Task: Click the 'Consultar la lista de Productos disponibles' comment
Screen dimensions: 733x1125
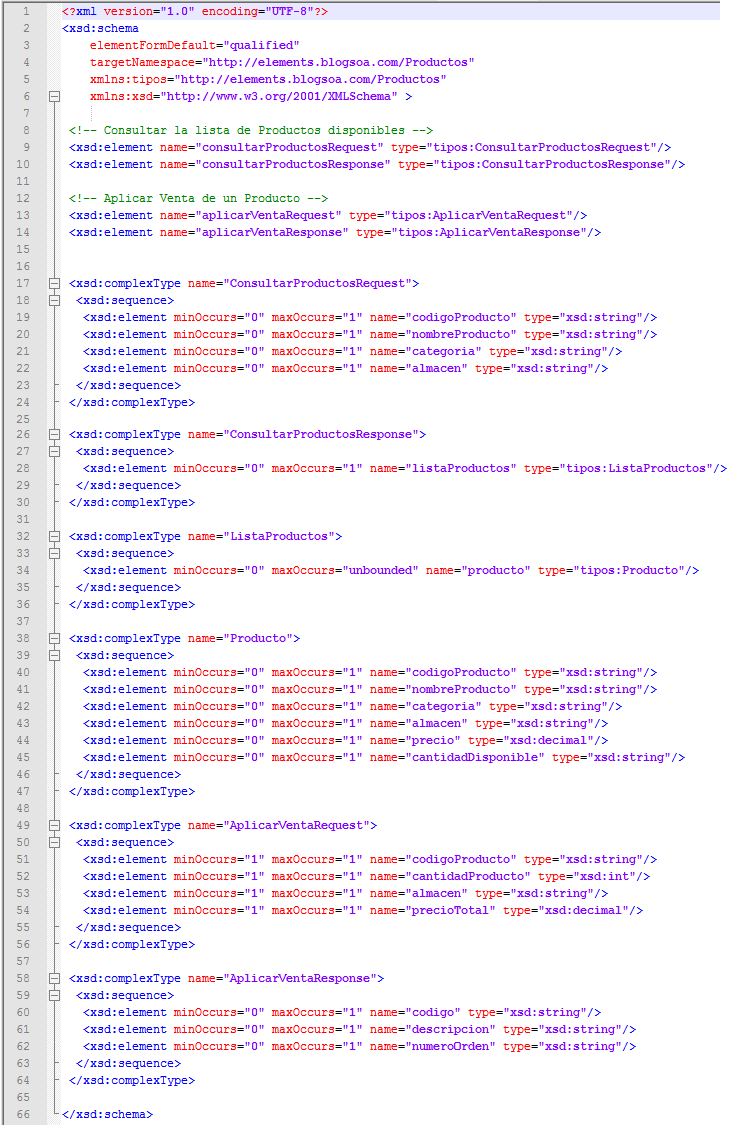Action: [251, 131]
